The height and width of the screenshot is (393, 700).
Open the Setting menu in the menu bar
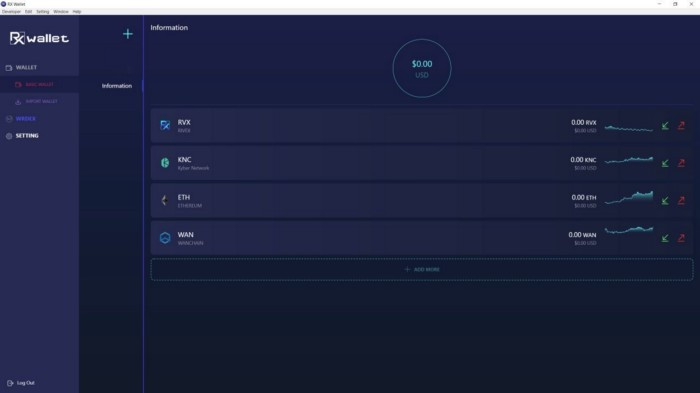tap(42, 12)
